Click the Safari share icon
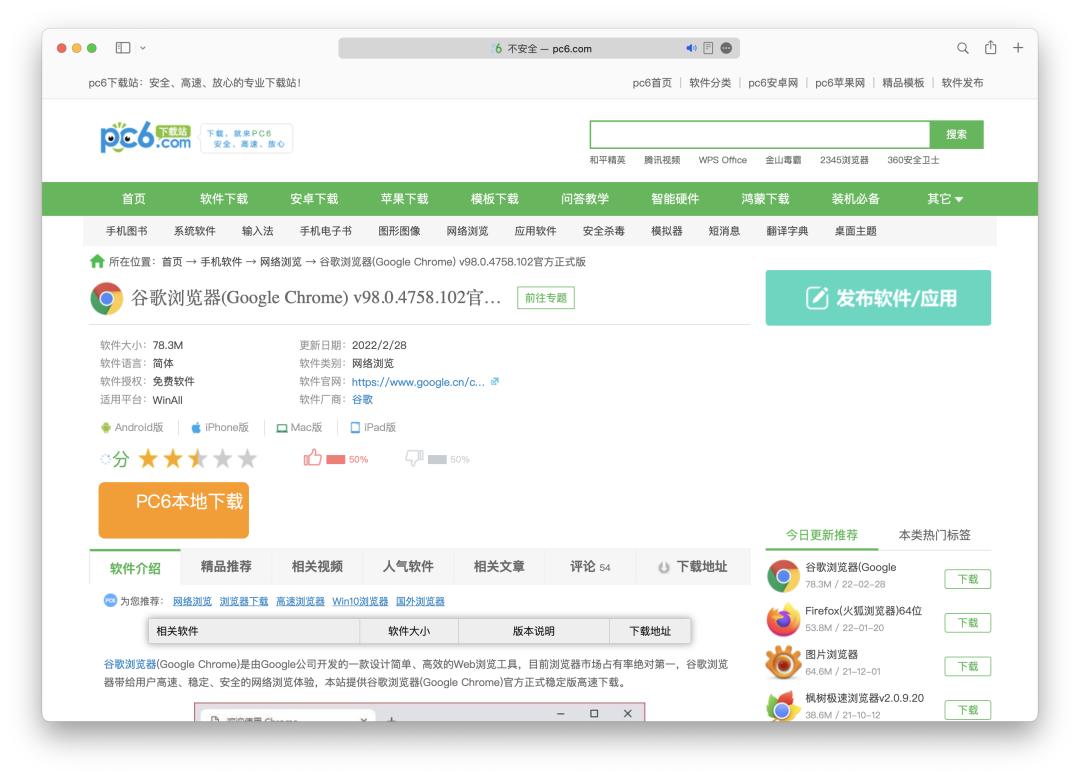The width and height of the screenshot is (1080, 777). [991, 48]
